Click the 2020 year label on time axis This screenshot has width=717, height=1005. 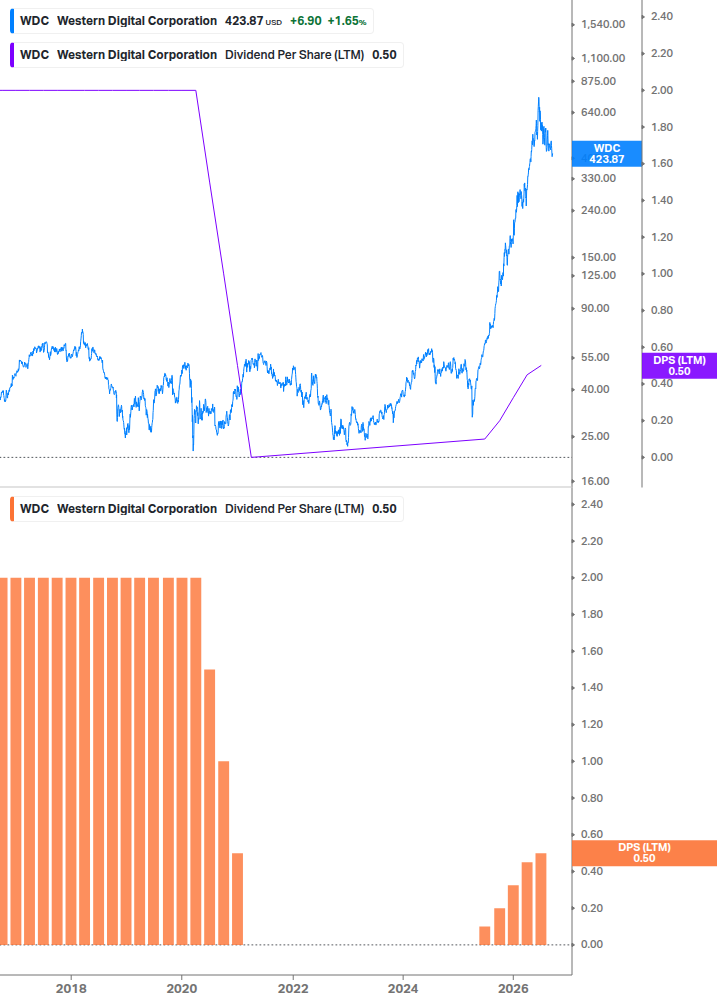coord(182,988)
